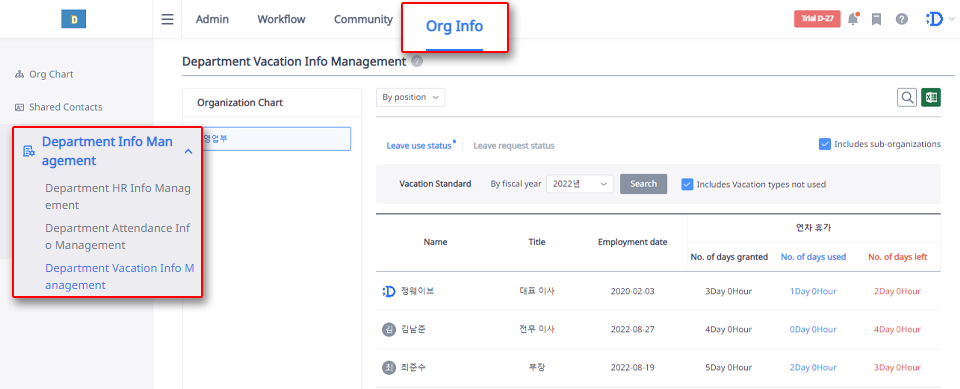Click No. of days left header
960x389 pixels.
[898, 257]
